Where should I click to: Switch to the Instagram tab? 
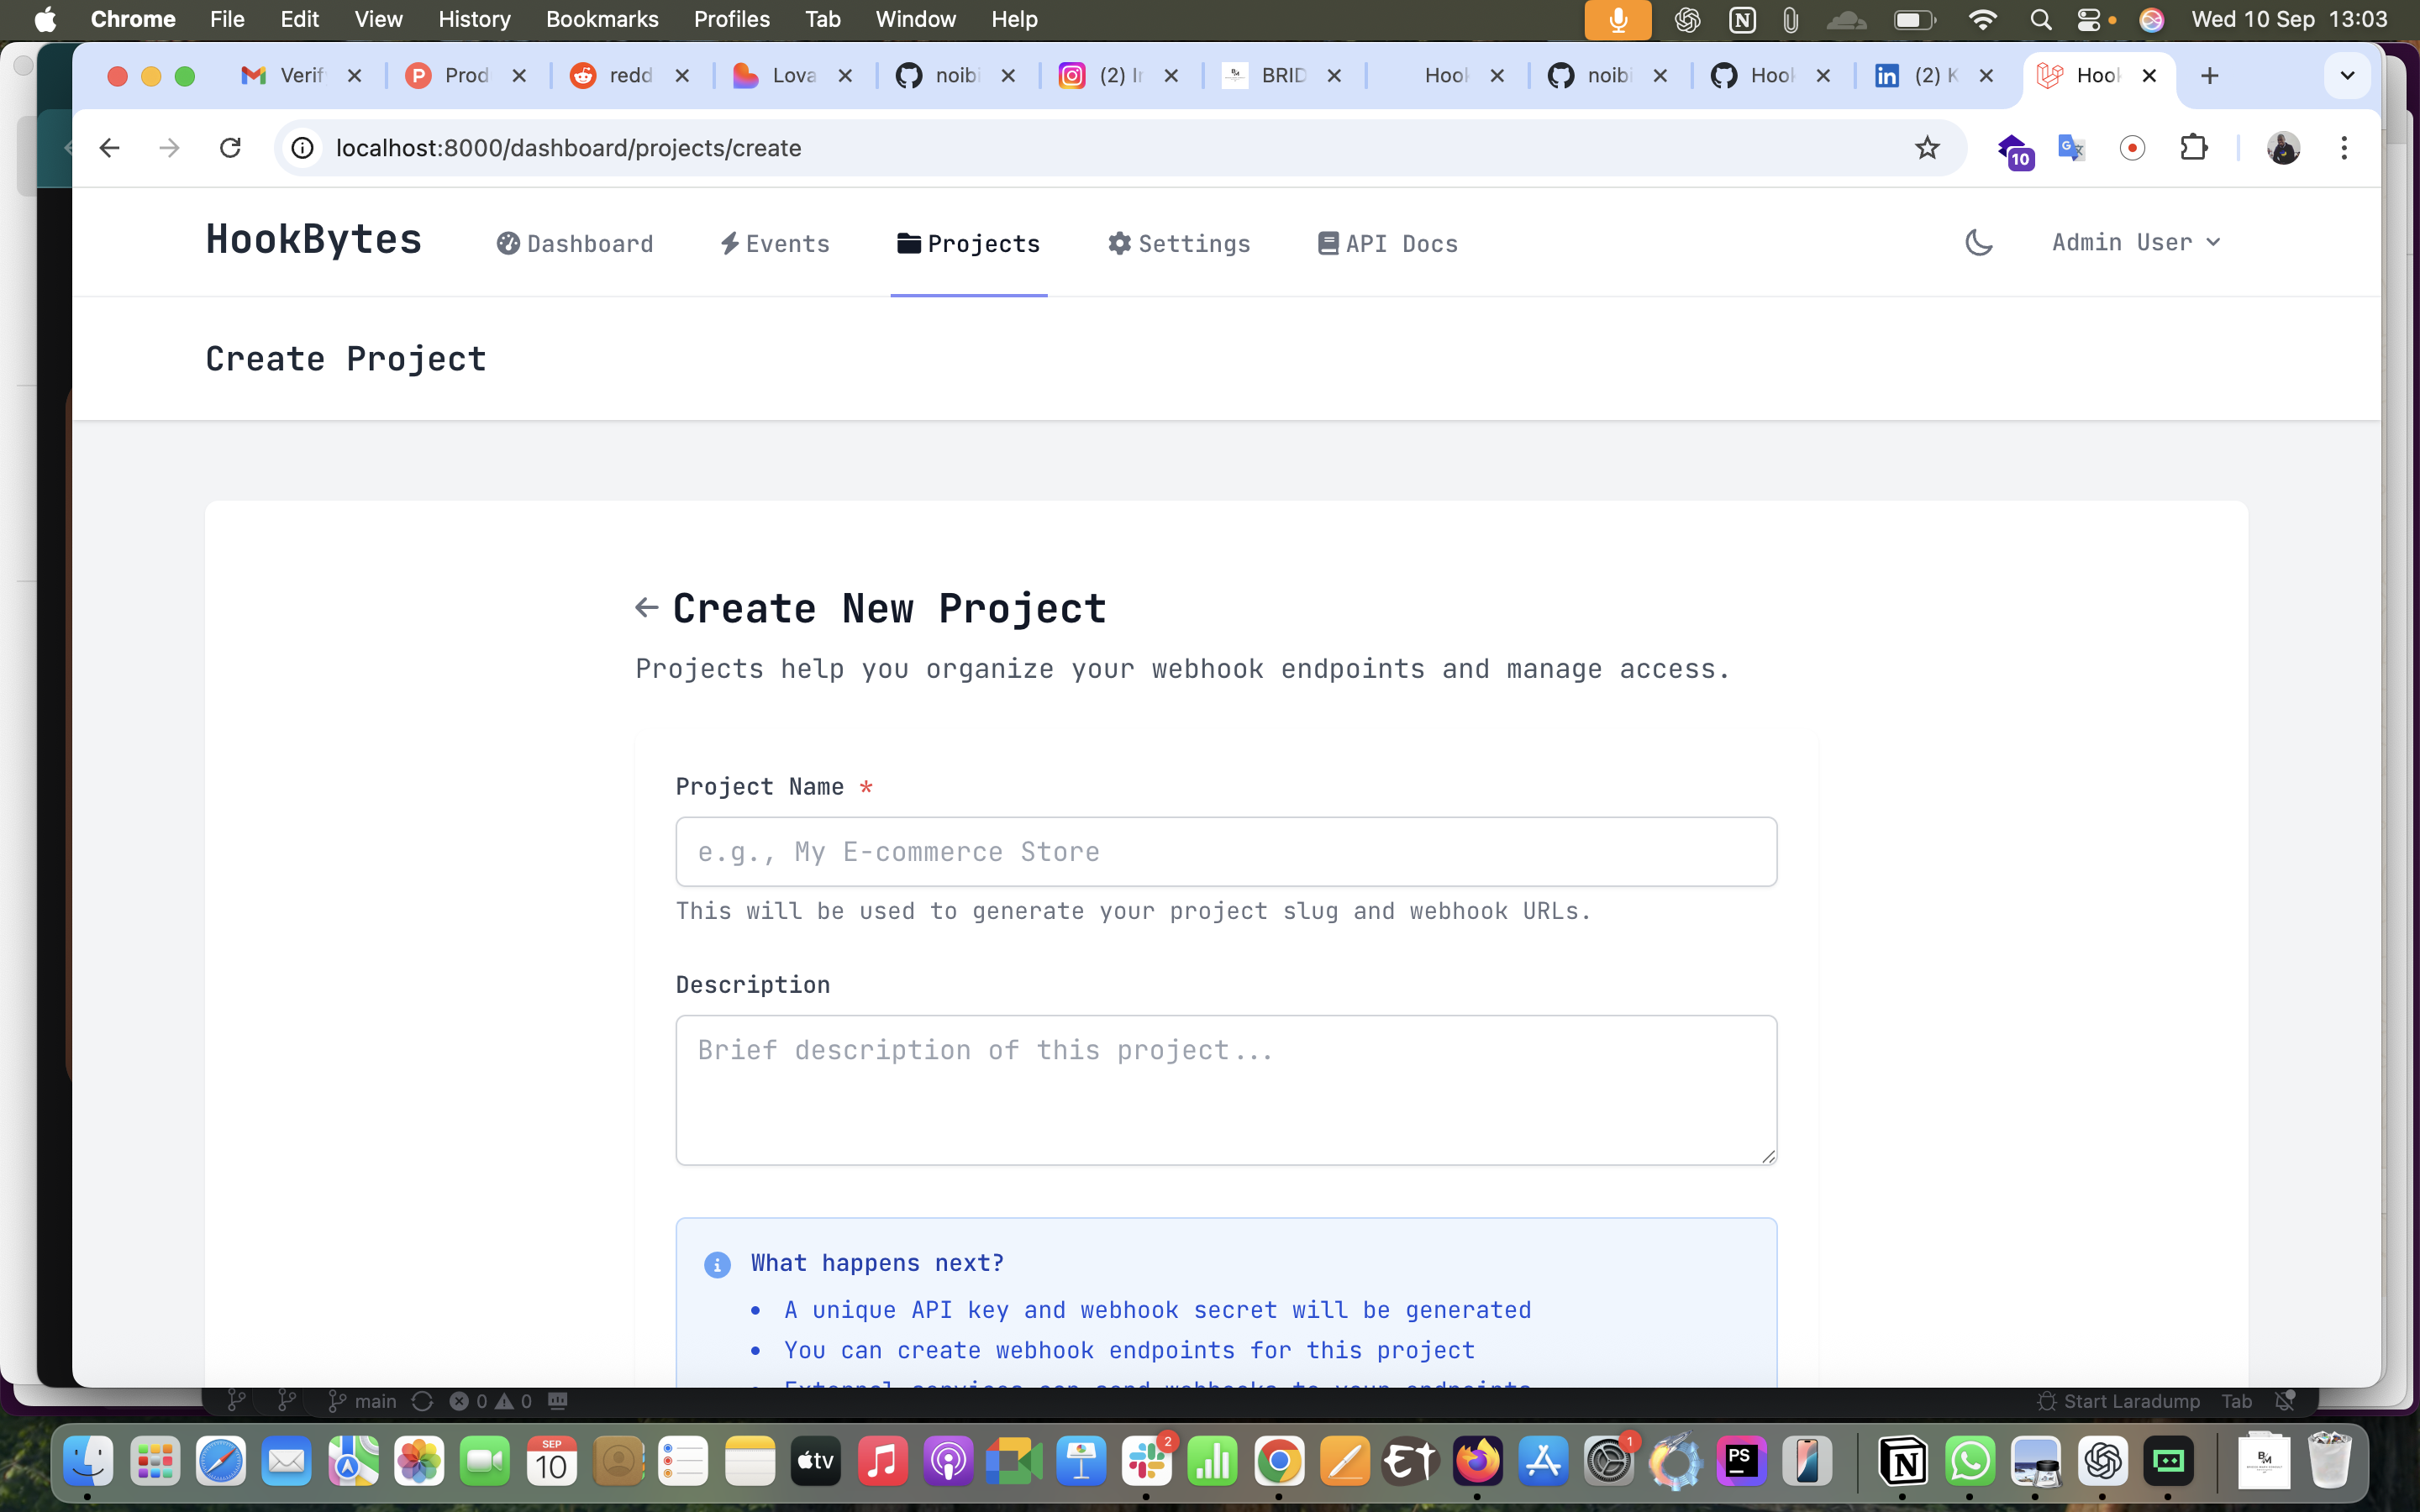coord(1119,75)
